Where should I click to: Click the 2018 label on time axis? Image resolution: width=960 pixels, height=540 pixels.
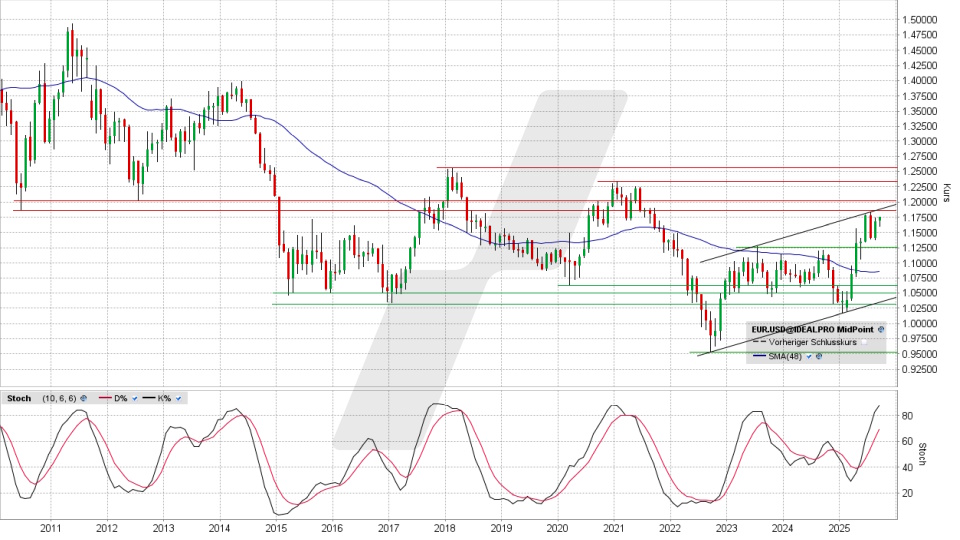[x=444, y=528]
